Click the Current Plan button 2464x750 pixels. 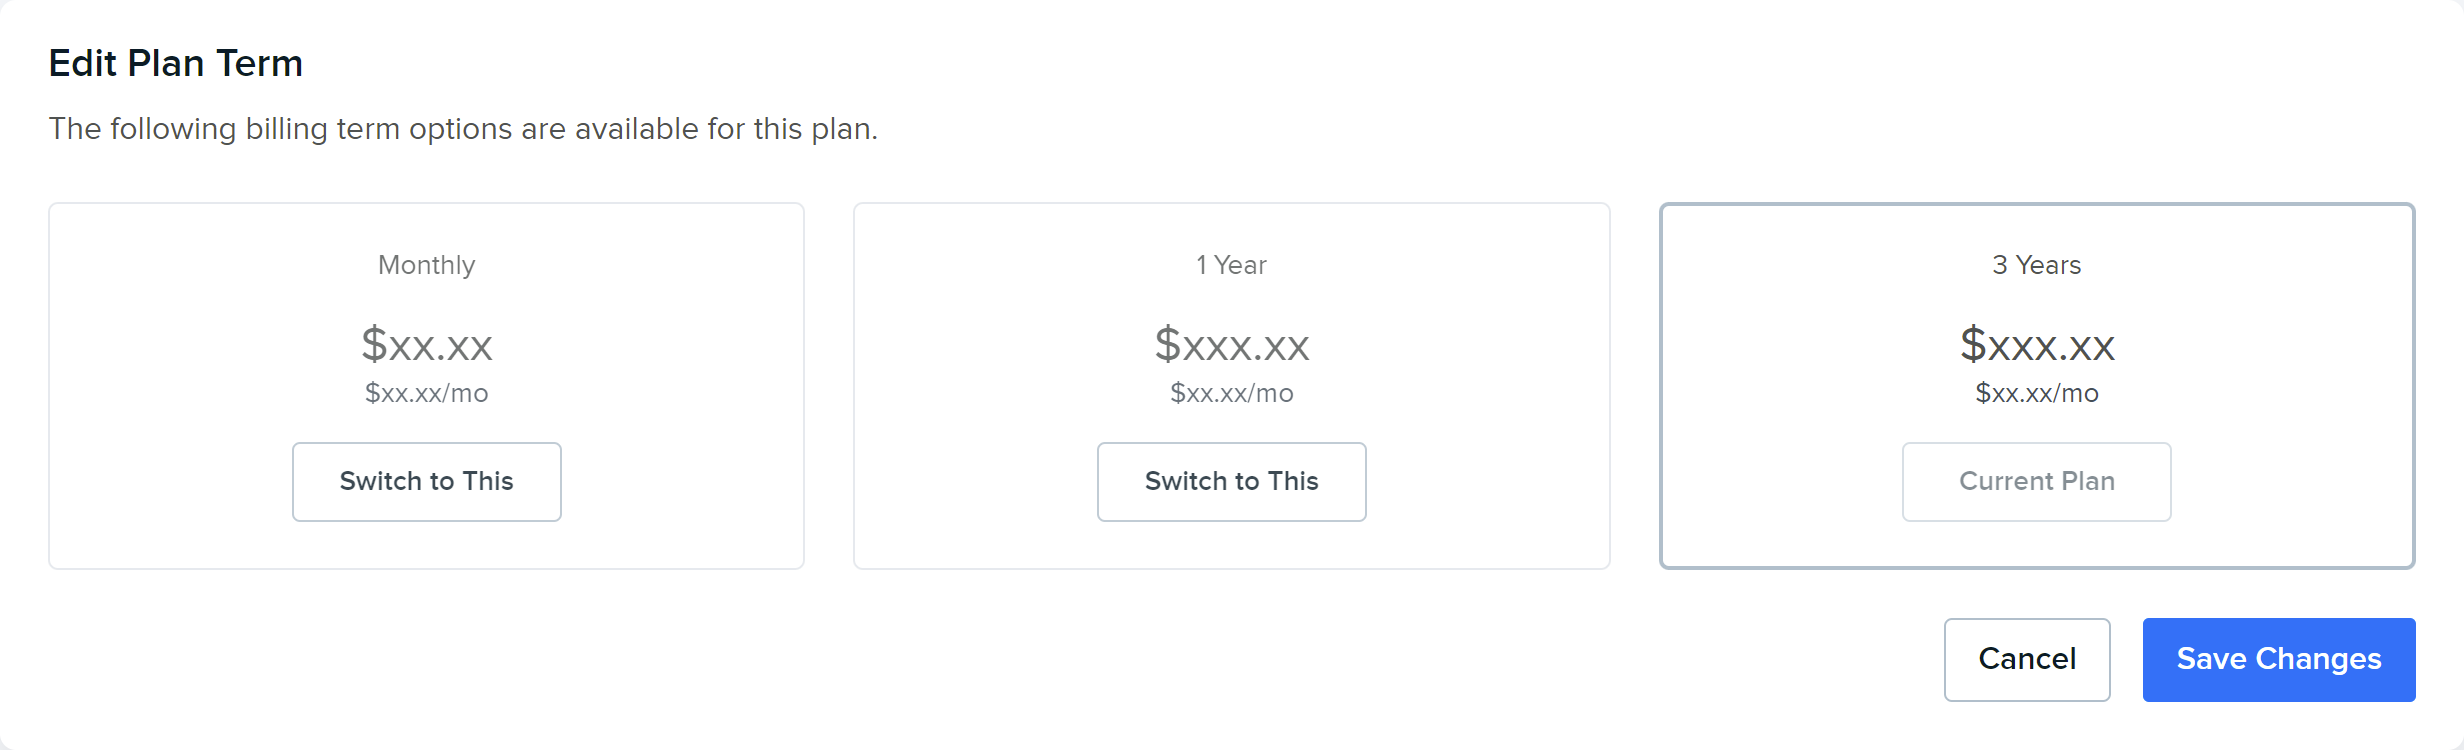(x=2037, y=482)
